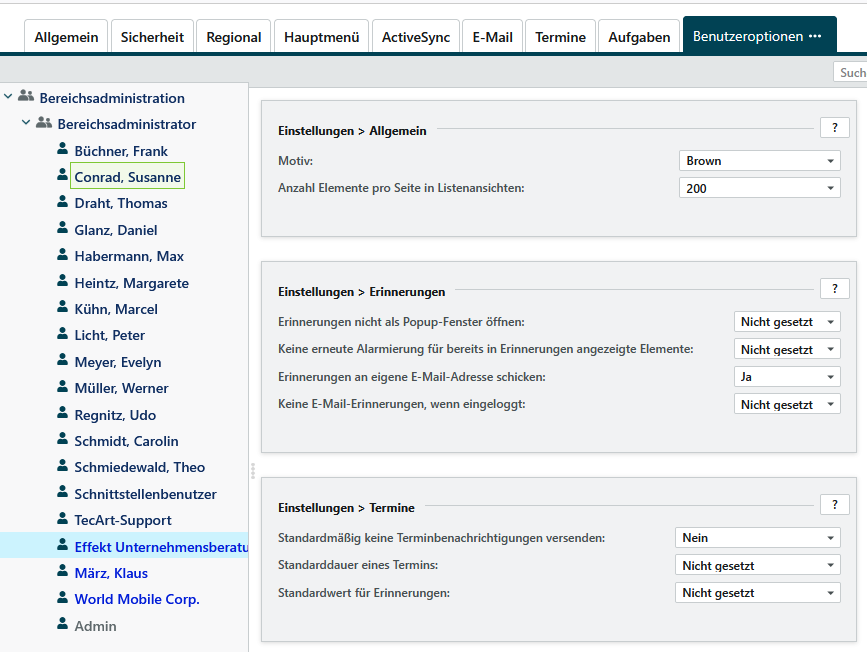
Task: Open the Anzahl Elemente pro Seite dropdown
Action: (759, 188)
